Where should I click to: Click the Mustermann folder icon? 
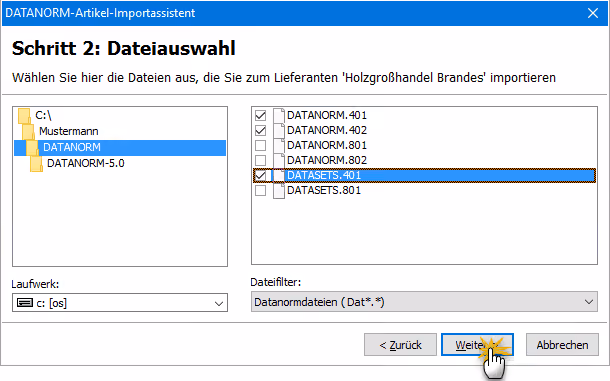(28, 132)
